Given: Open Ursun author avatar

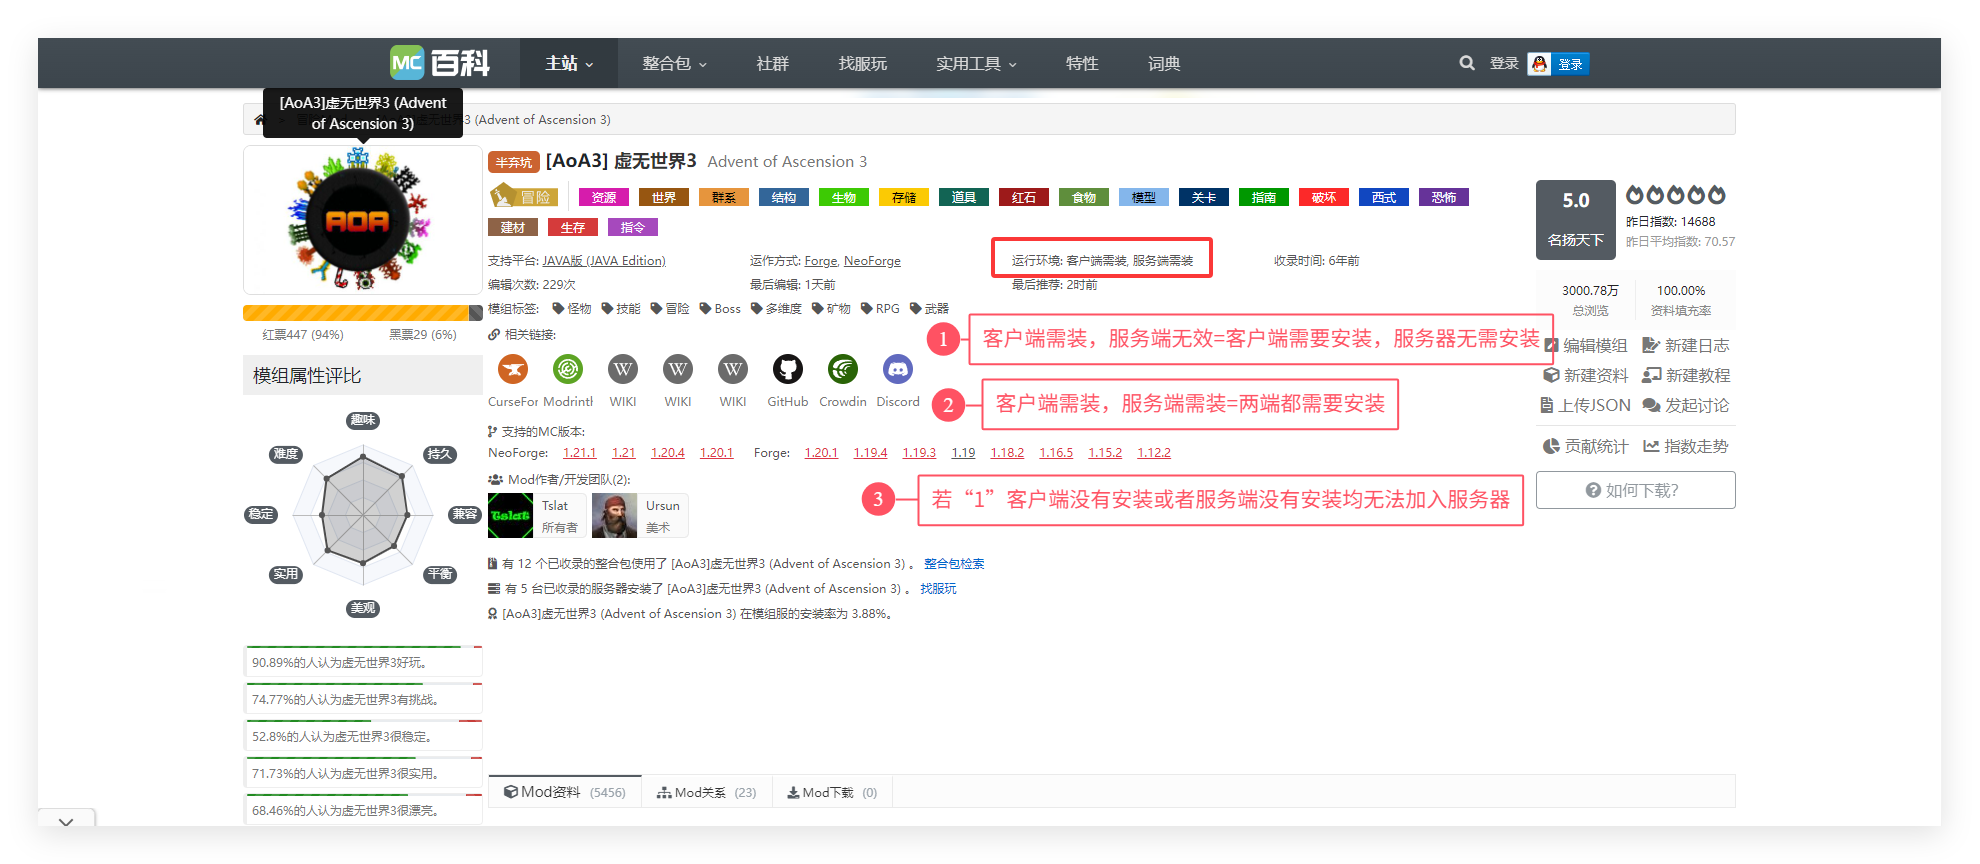Looking at the screenshot, I should pyautogui.click(x=614, y=515).
